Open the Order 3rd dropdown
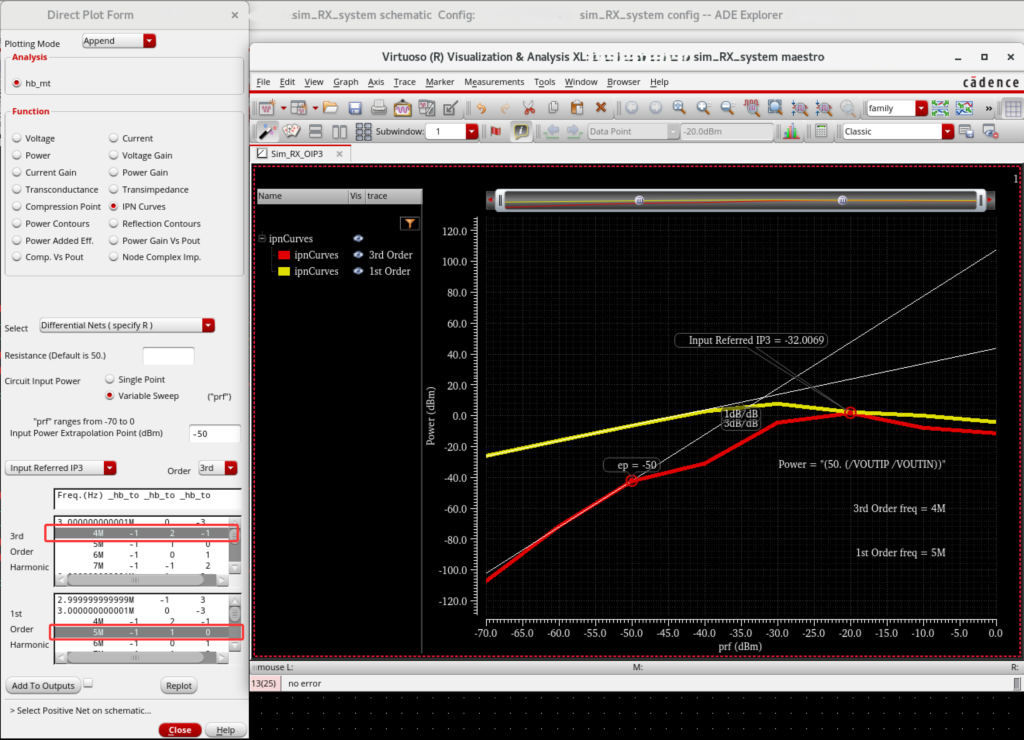 coord(231,468)
